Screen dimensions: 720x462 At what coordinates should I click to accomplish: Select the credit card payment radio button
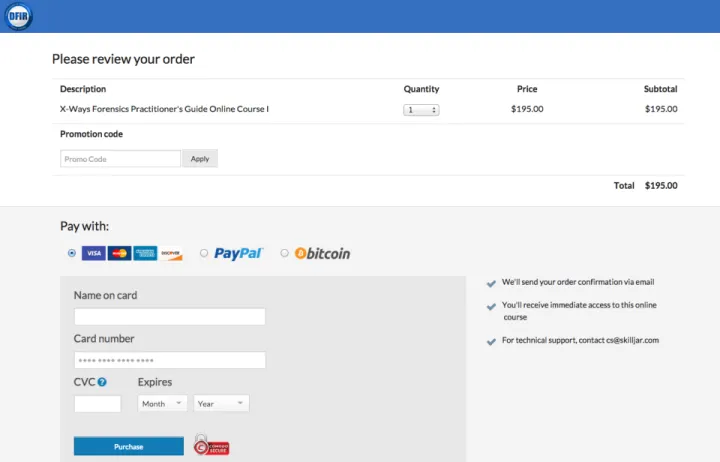[71, 253]
